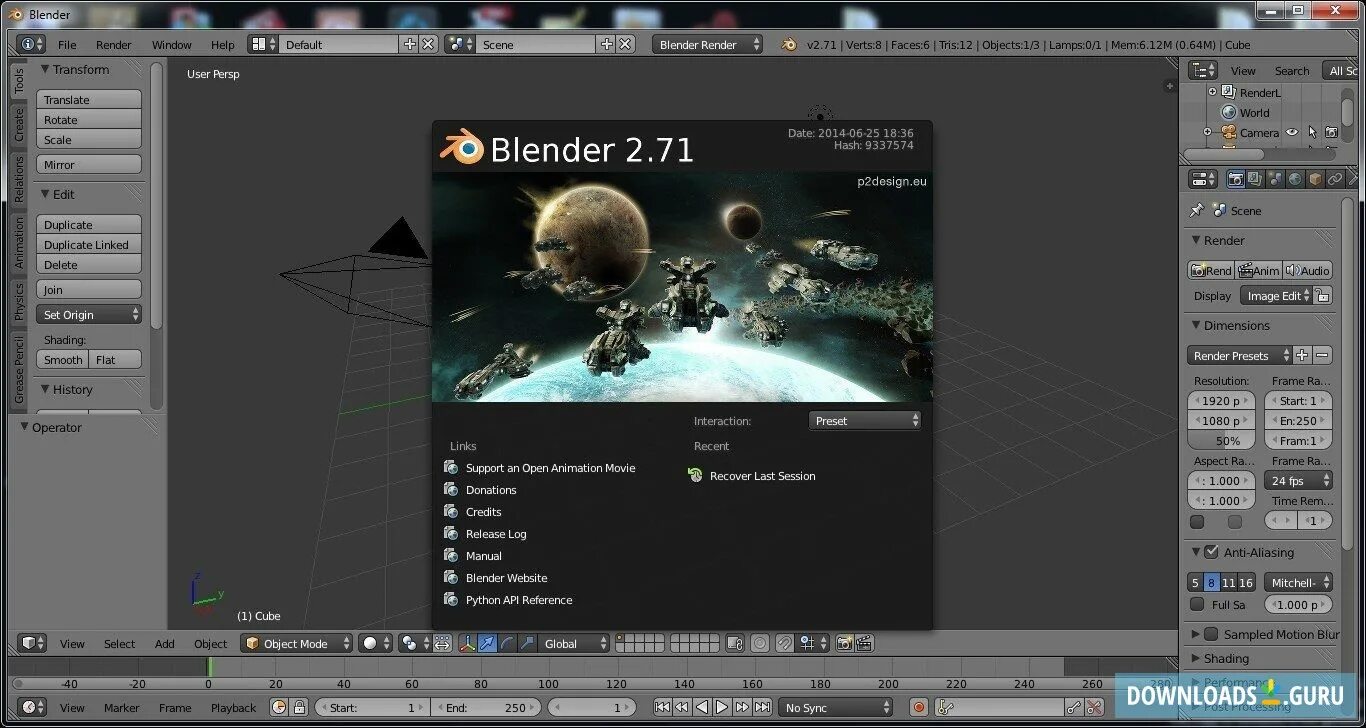Click the outliner editor type icon

(x=1203, y=70)
